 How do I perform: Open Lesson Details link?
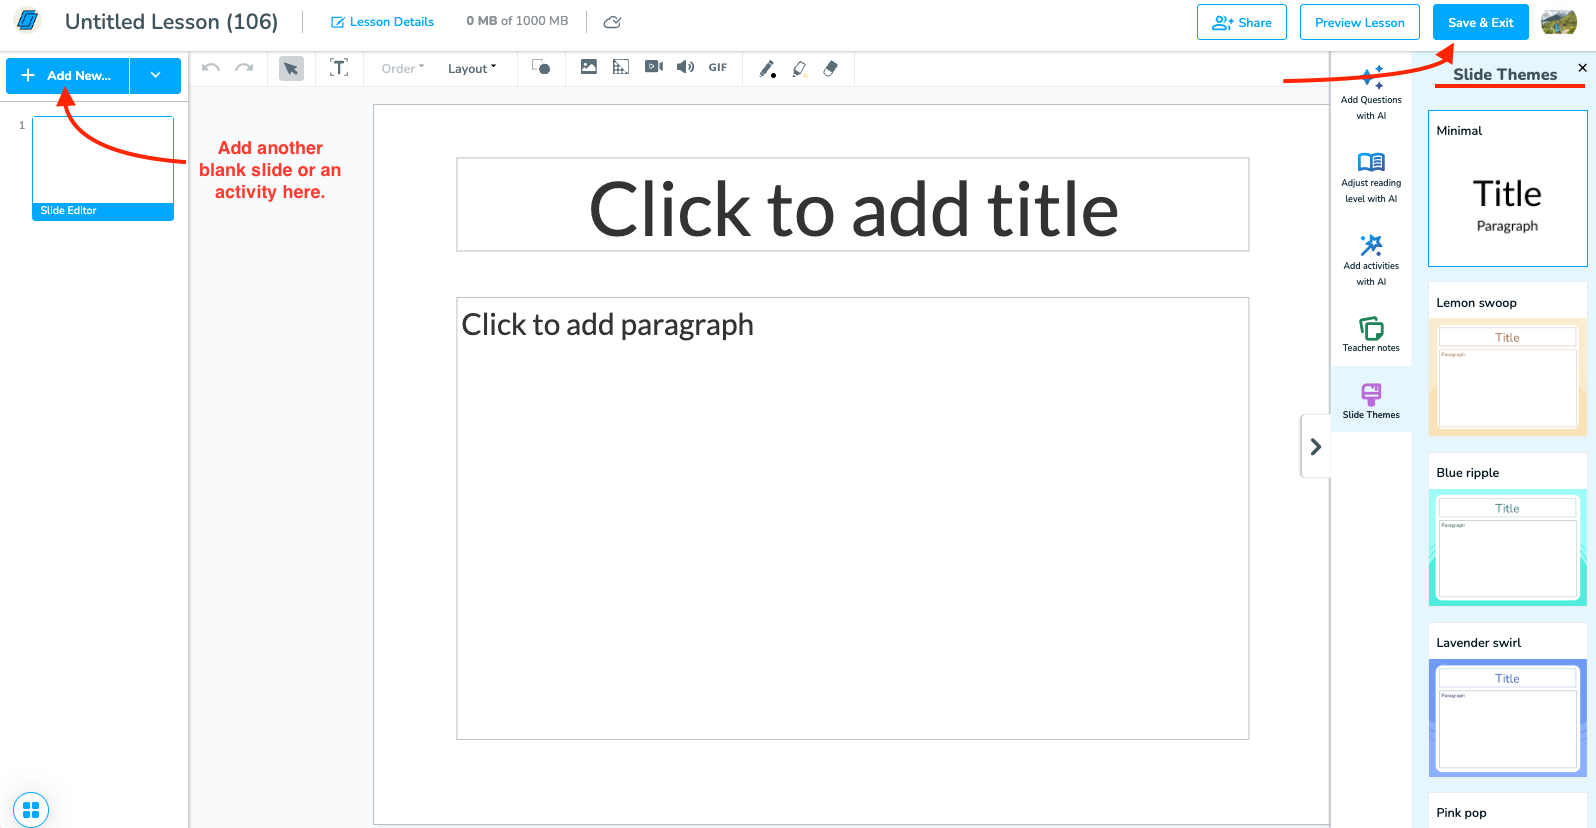382,22
